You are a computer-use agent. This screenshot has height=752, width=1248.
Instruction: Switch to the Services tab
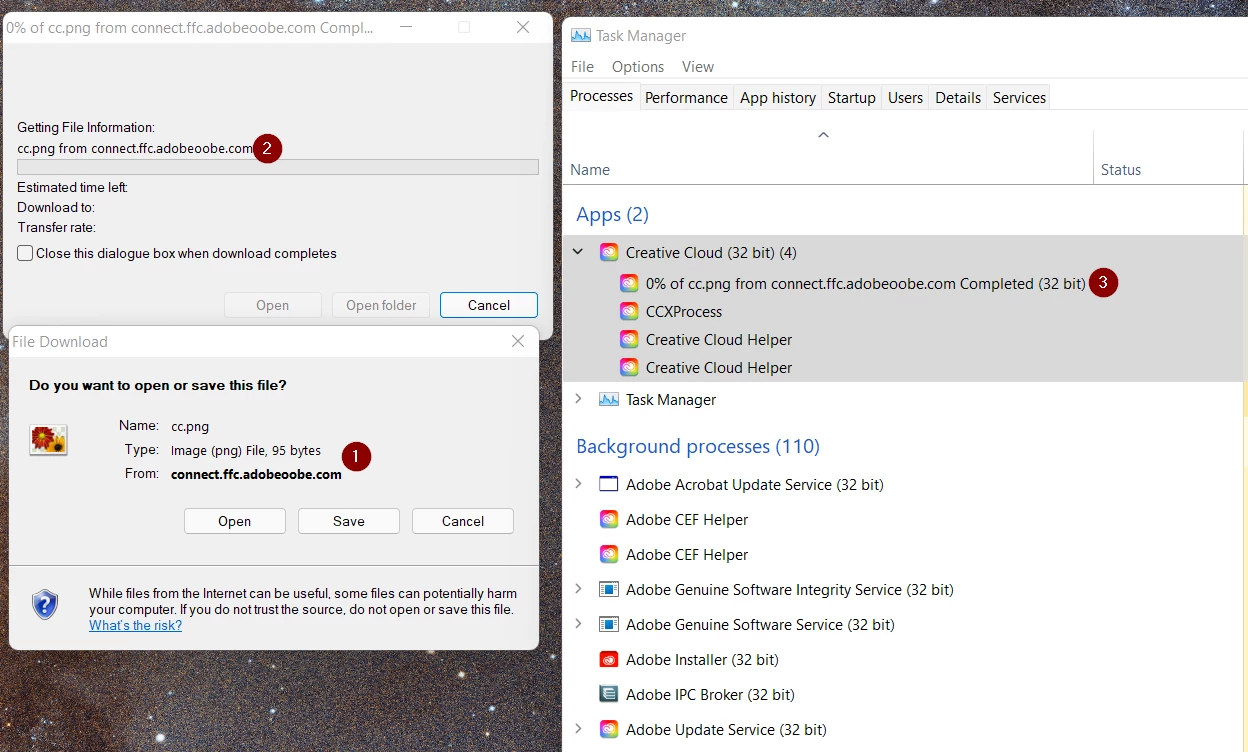[x=1019, y=97]
